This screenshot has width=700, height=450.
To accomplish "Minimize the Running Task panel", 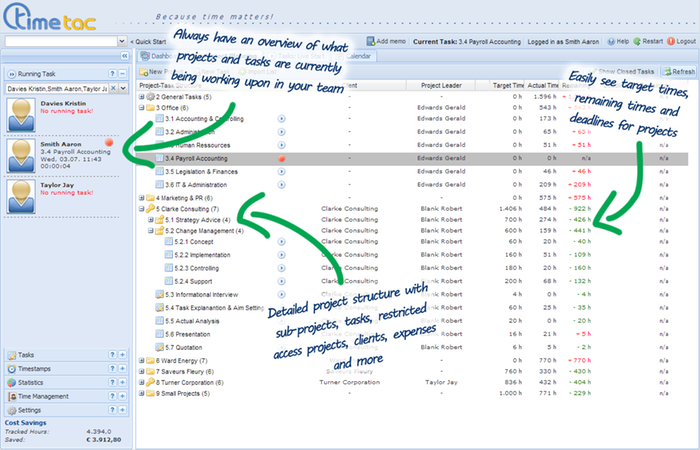I will tap(123, 74).
